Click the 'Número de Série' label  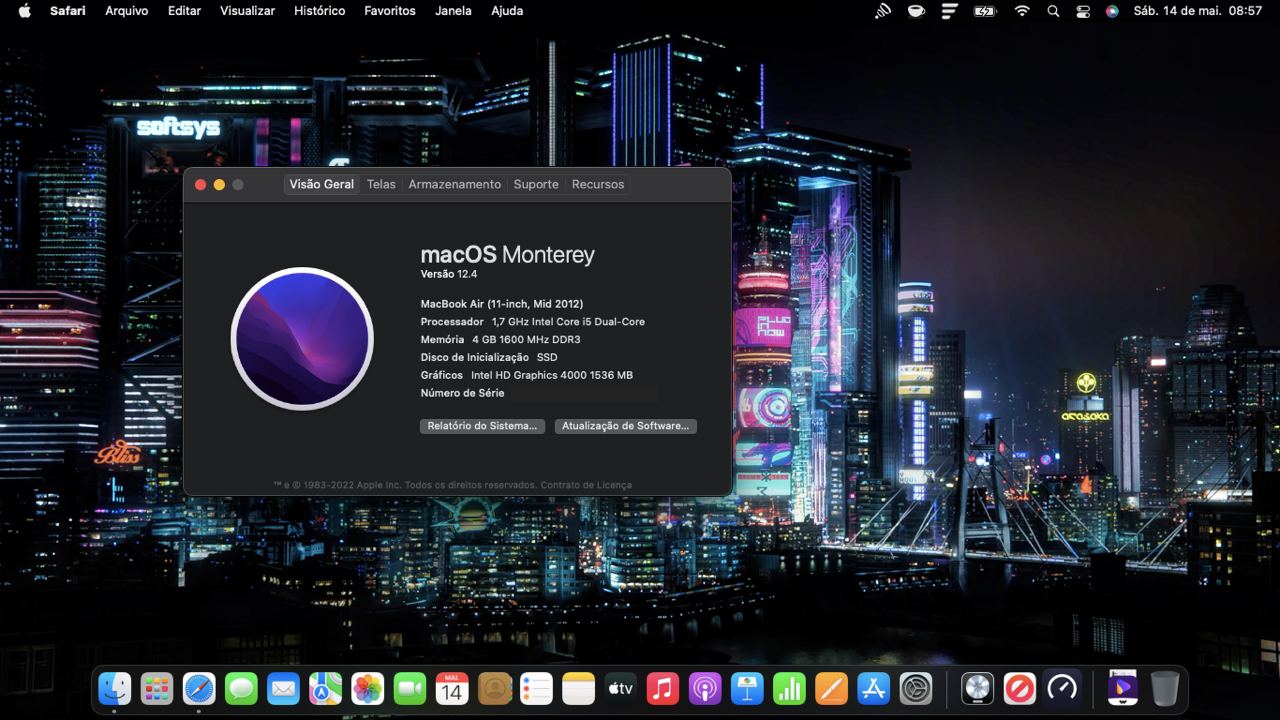coord(463,393)
